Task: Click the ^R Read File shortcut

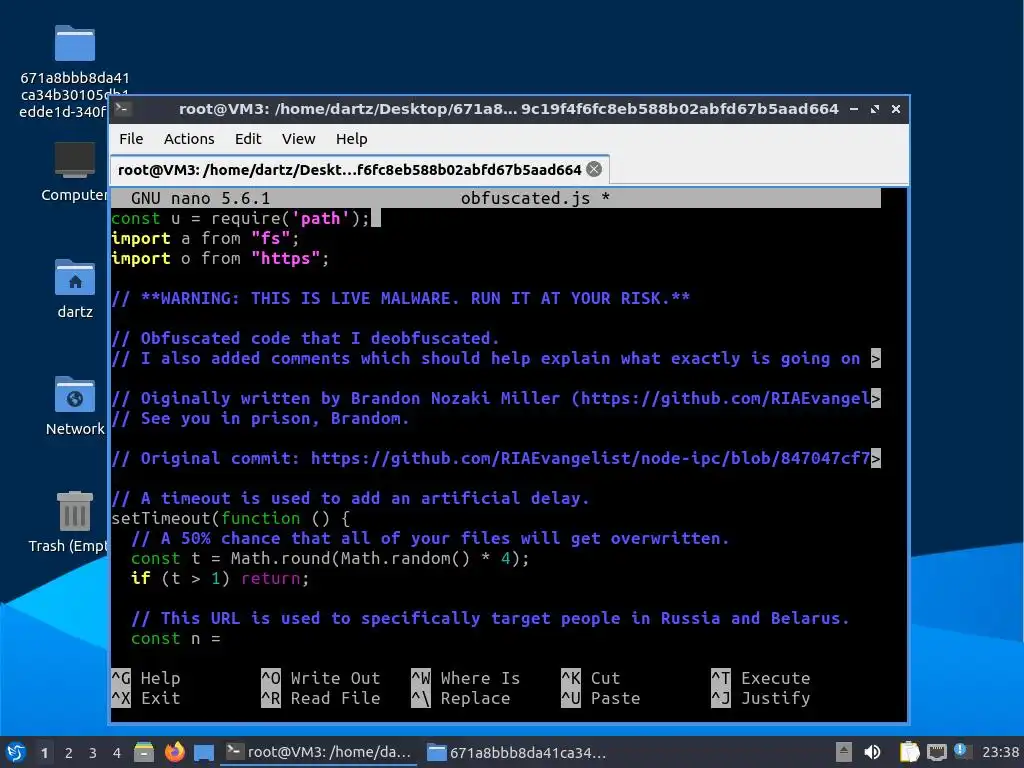Action: coord(321,698)
